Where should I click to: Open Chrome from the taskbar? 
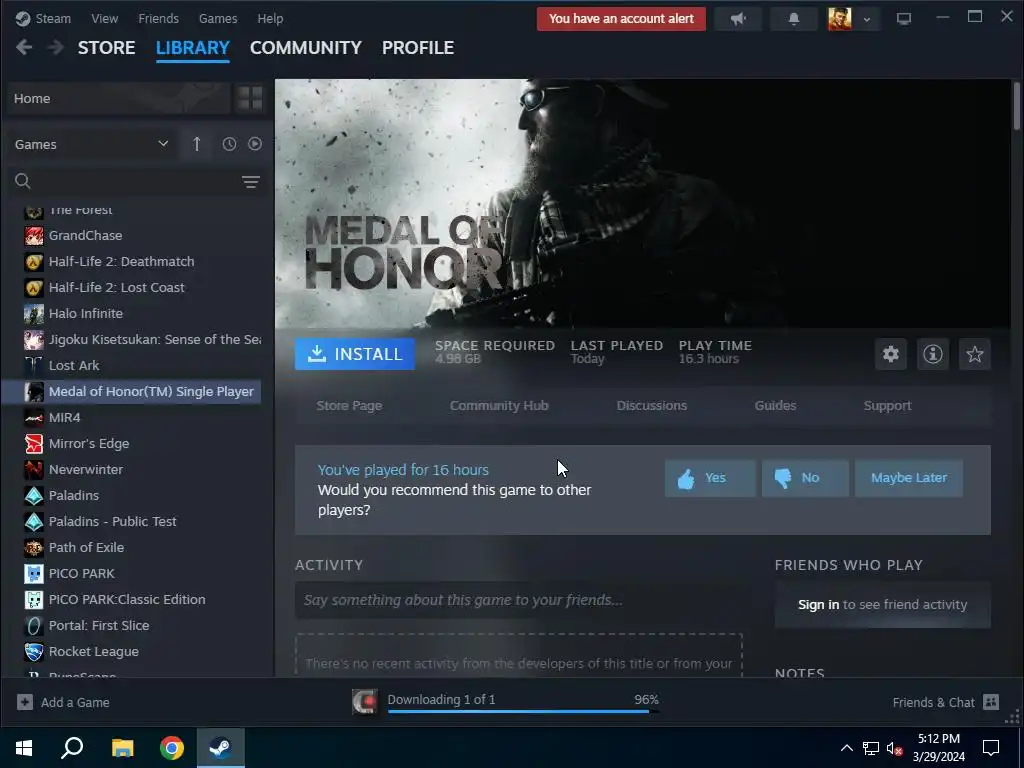pos(172,748)
